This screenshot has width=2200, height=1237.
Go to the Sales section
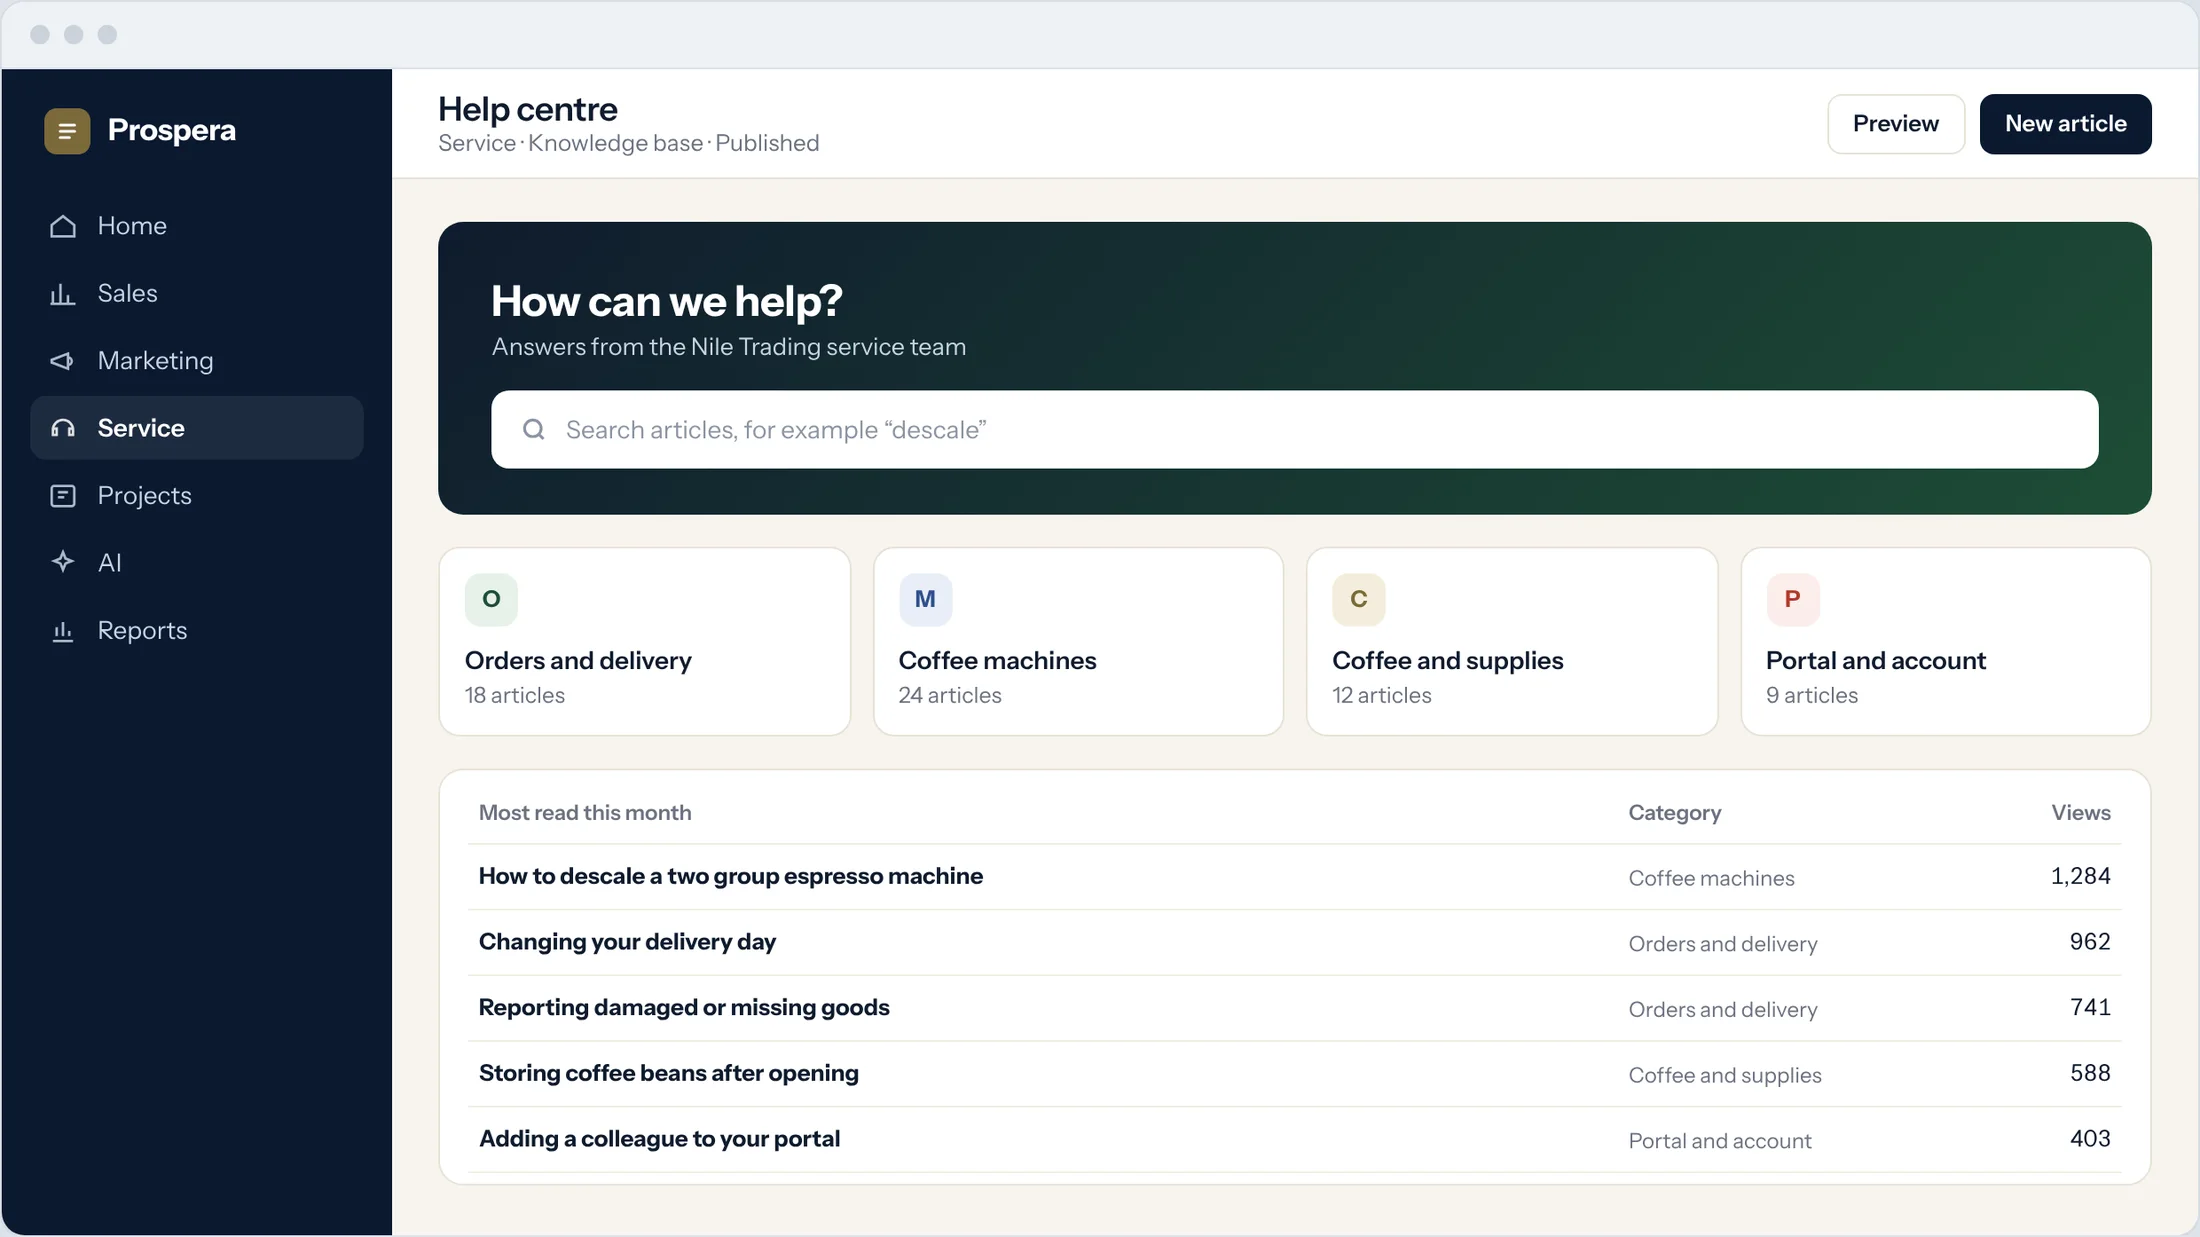coord(197,293)
